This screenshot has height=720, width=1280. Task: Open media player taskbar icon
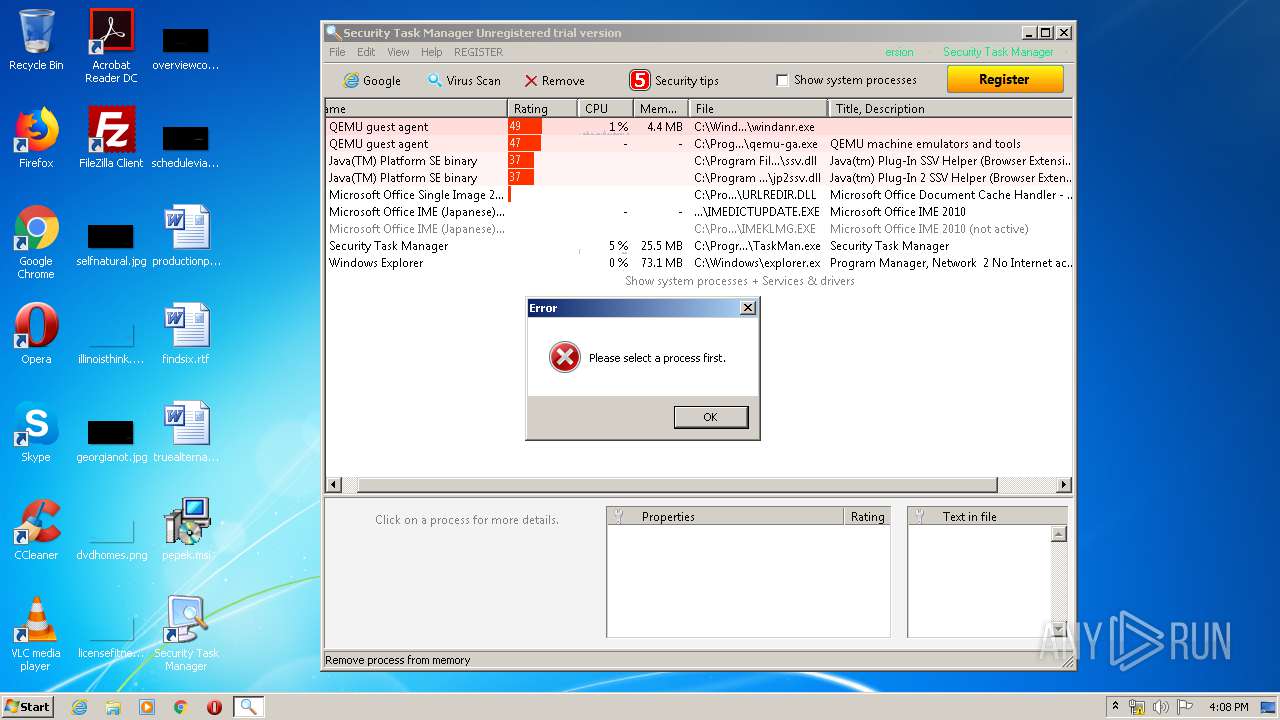tap(147, 707)
